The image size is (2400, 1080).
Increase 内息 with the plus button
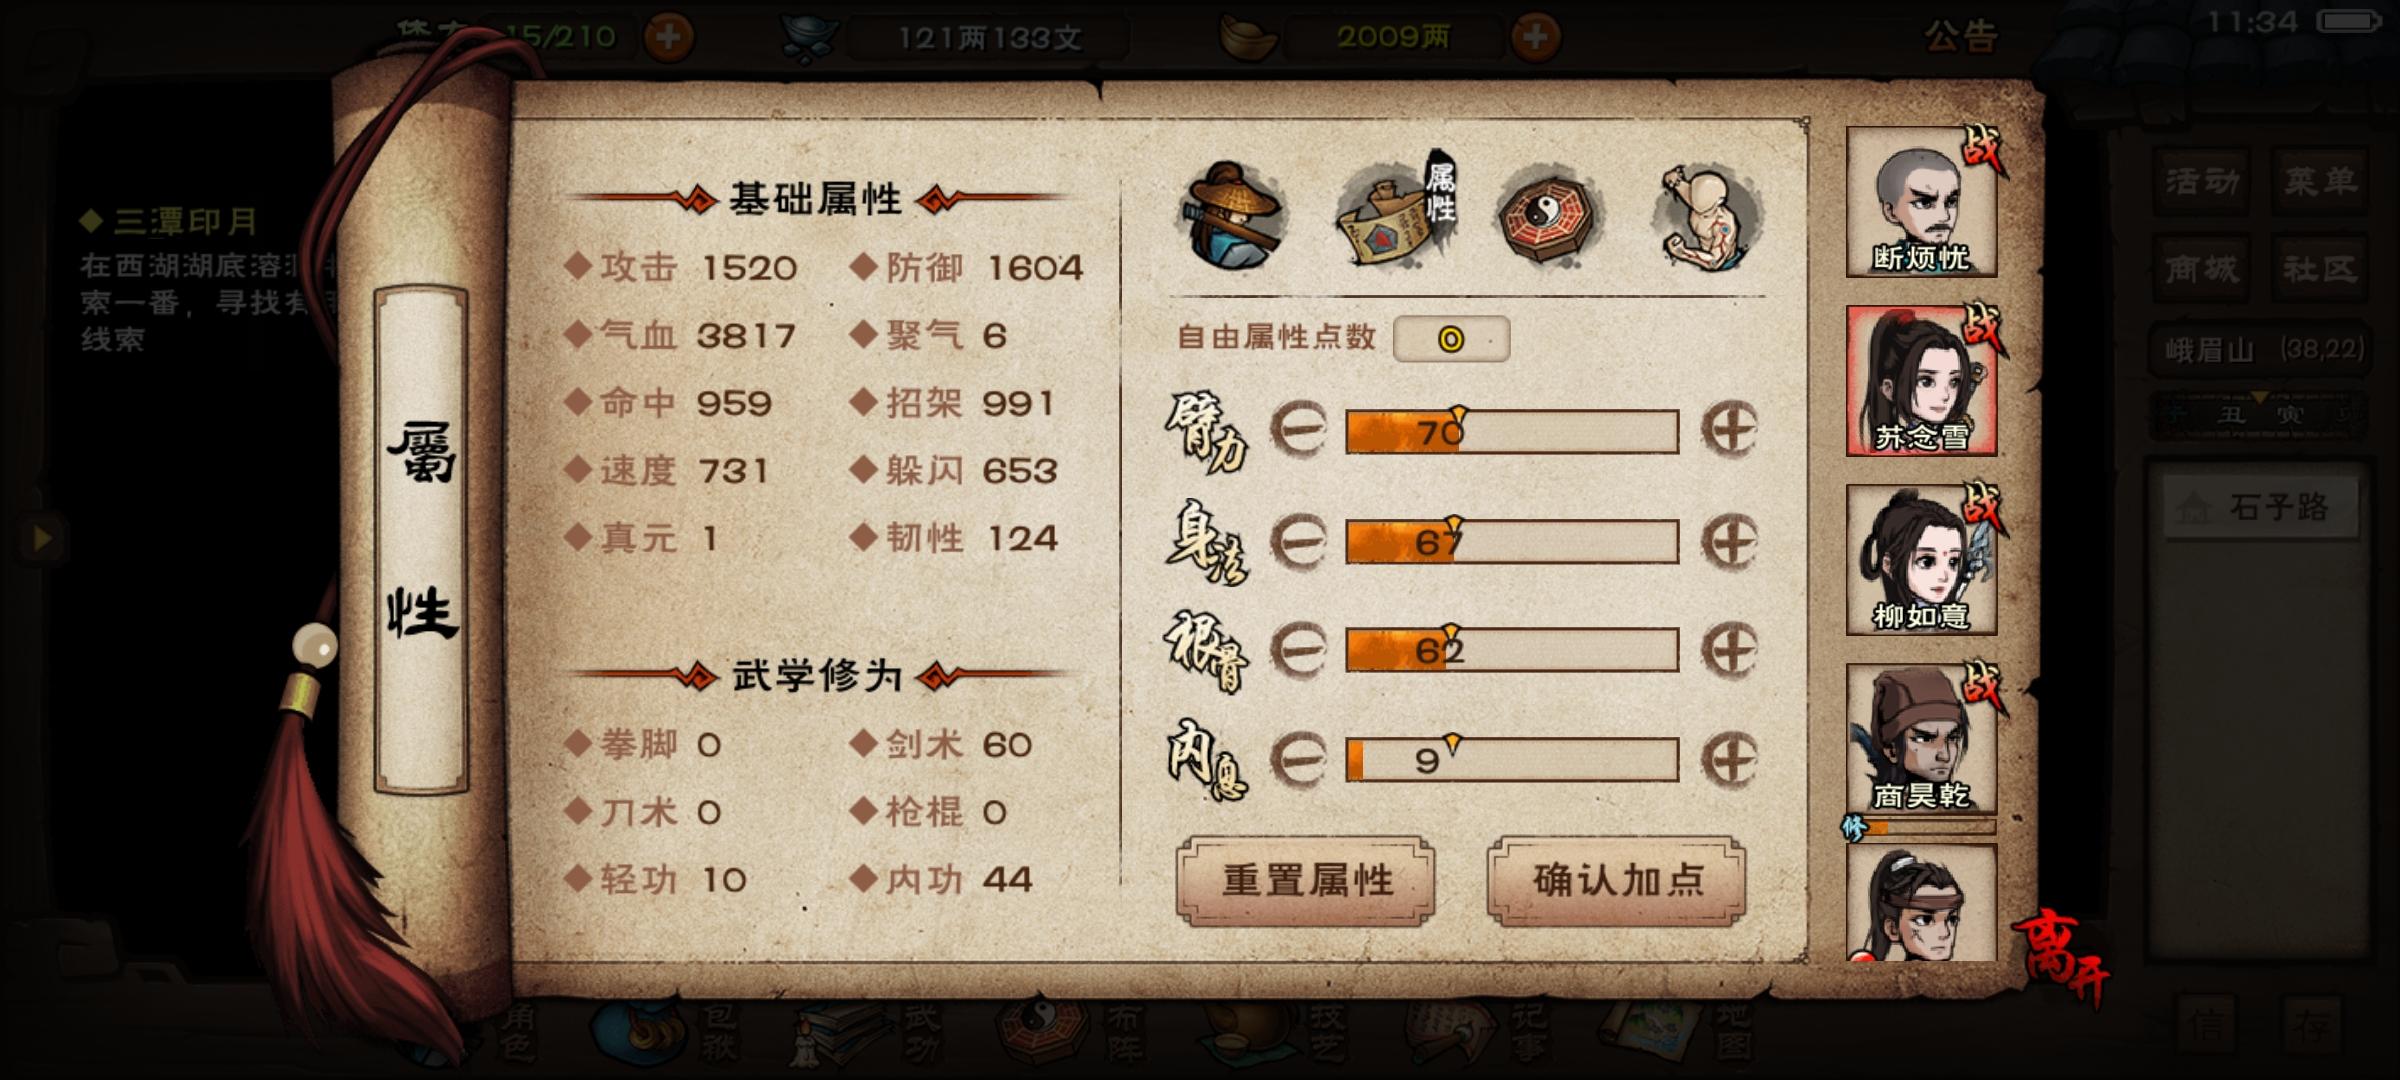(1730, 760)
